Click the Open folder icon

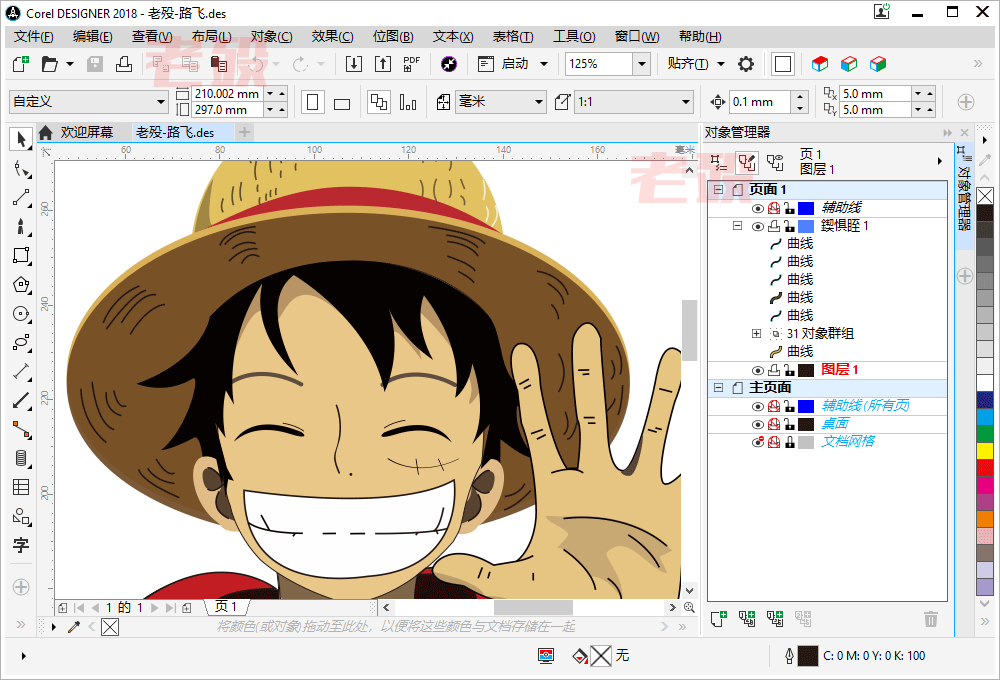pos(50,64)
